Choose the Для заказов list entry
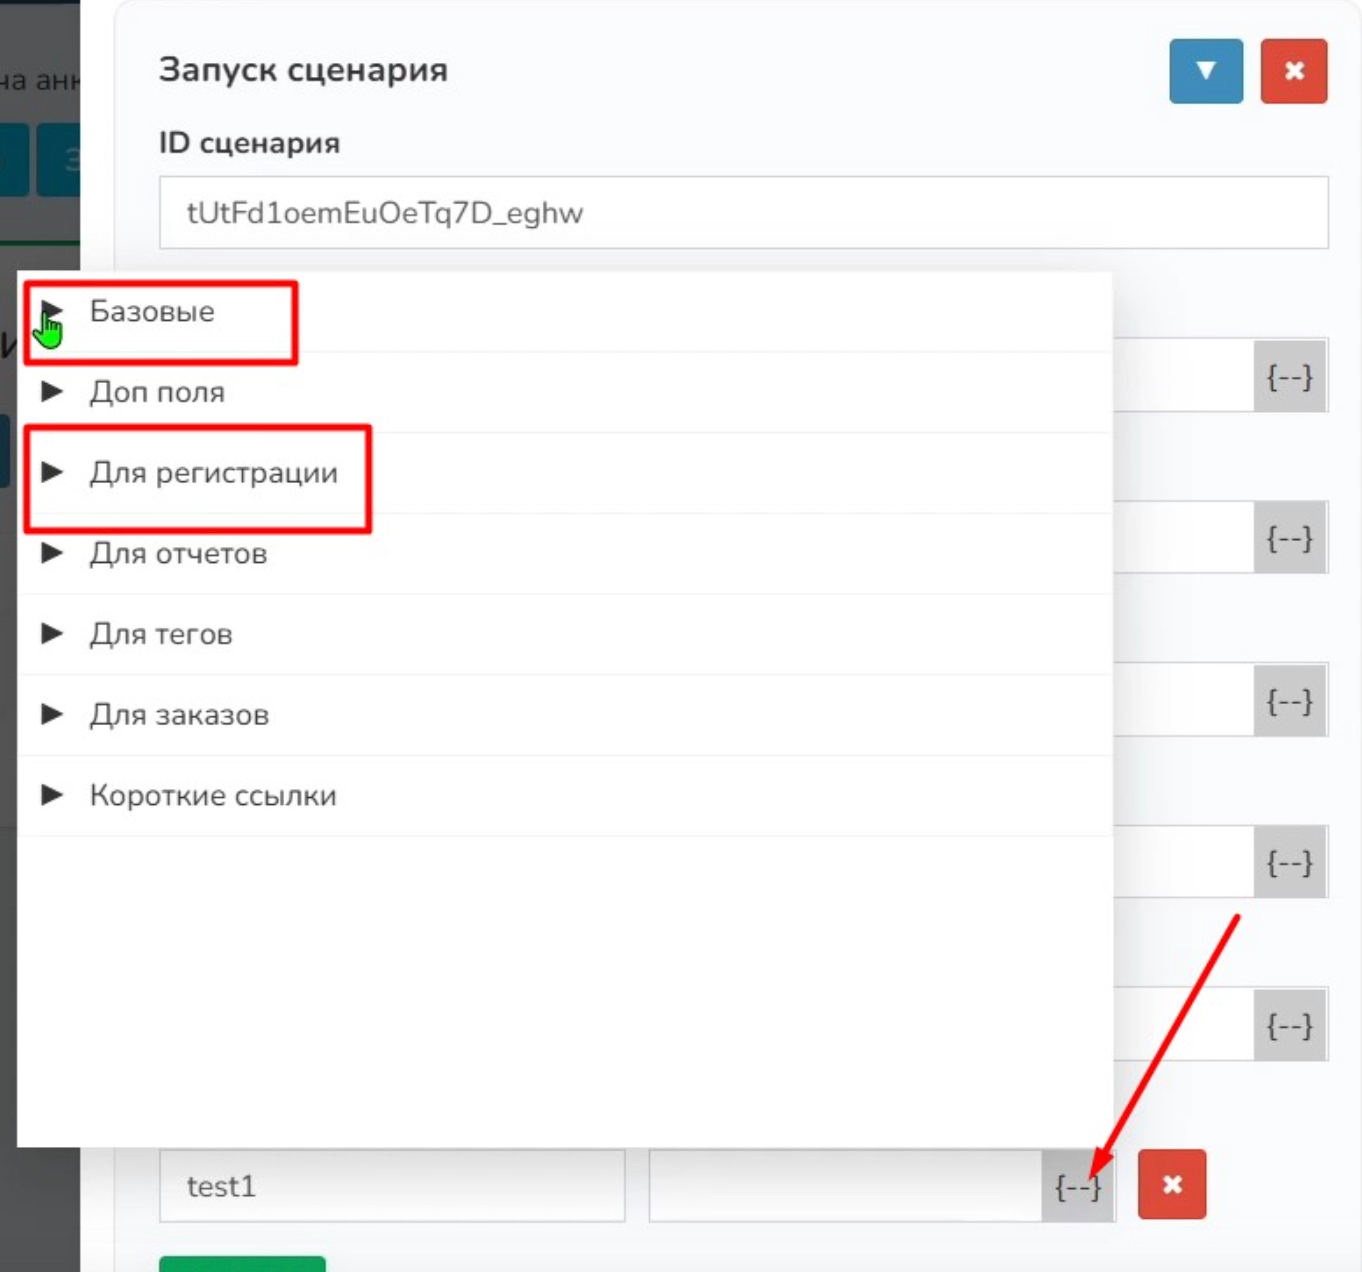The width and height of the screenshot is (1362, 1272). pos(179,715)
